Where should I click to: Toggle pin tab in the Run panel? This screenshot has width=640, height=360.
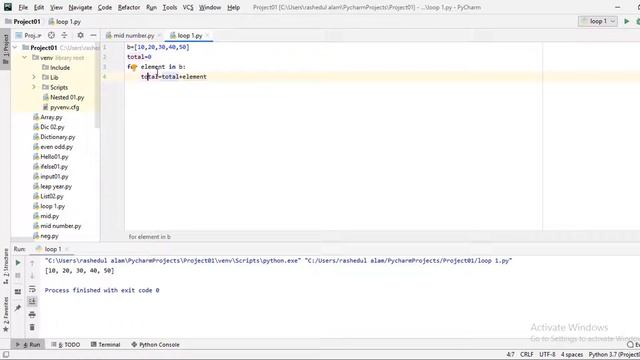coord(18,308)
